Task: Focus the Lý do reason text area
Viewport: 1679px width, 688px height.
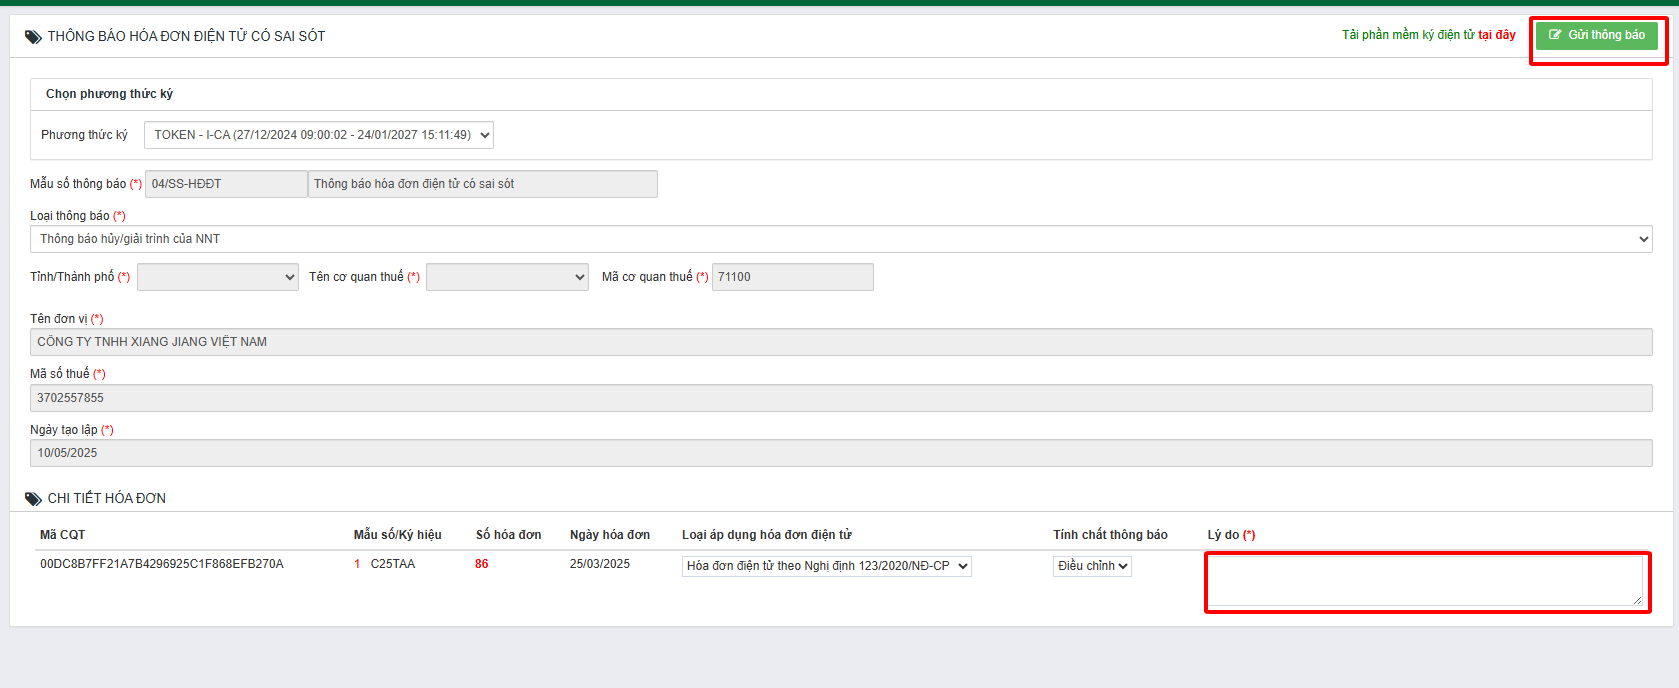Action: [x=1425, y=581]
